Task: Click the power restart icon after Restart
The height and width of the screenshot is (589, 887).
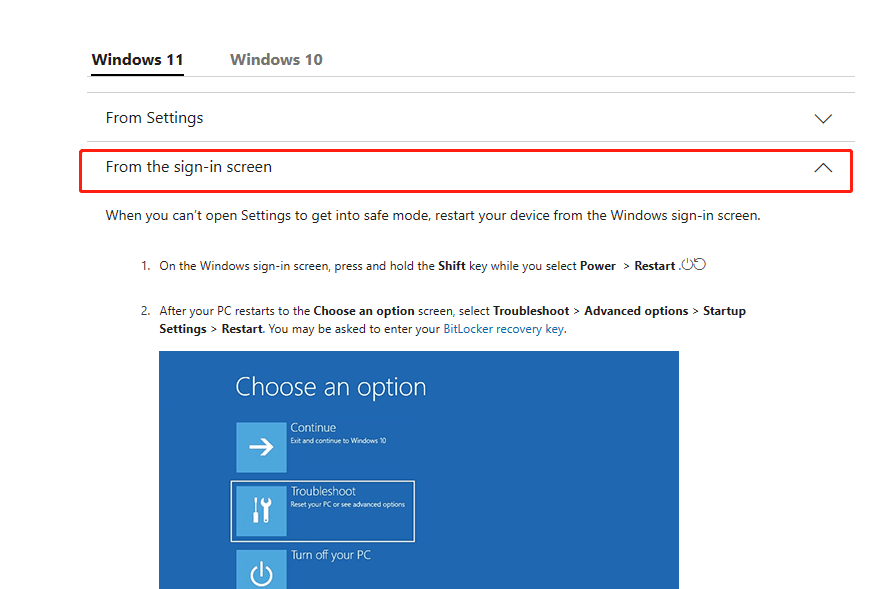Action: click(x=694, y=264)
